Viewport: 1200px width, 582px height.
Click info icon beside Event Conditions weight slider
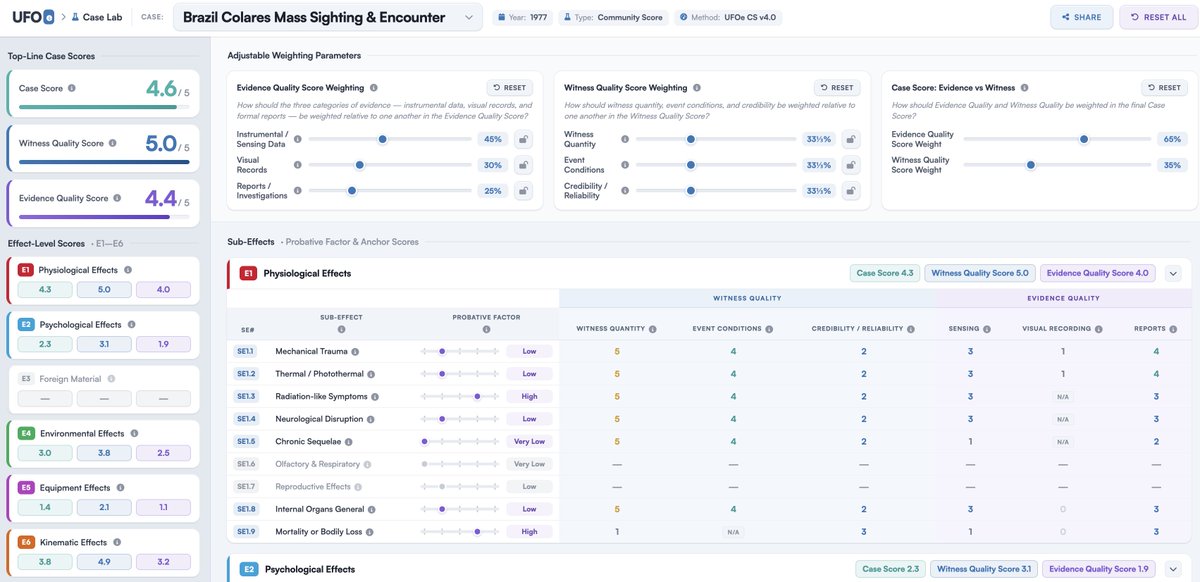click(x=625, y=165)
